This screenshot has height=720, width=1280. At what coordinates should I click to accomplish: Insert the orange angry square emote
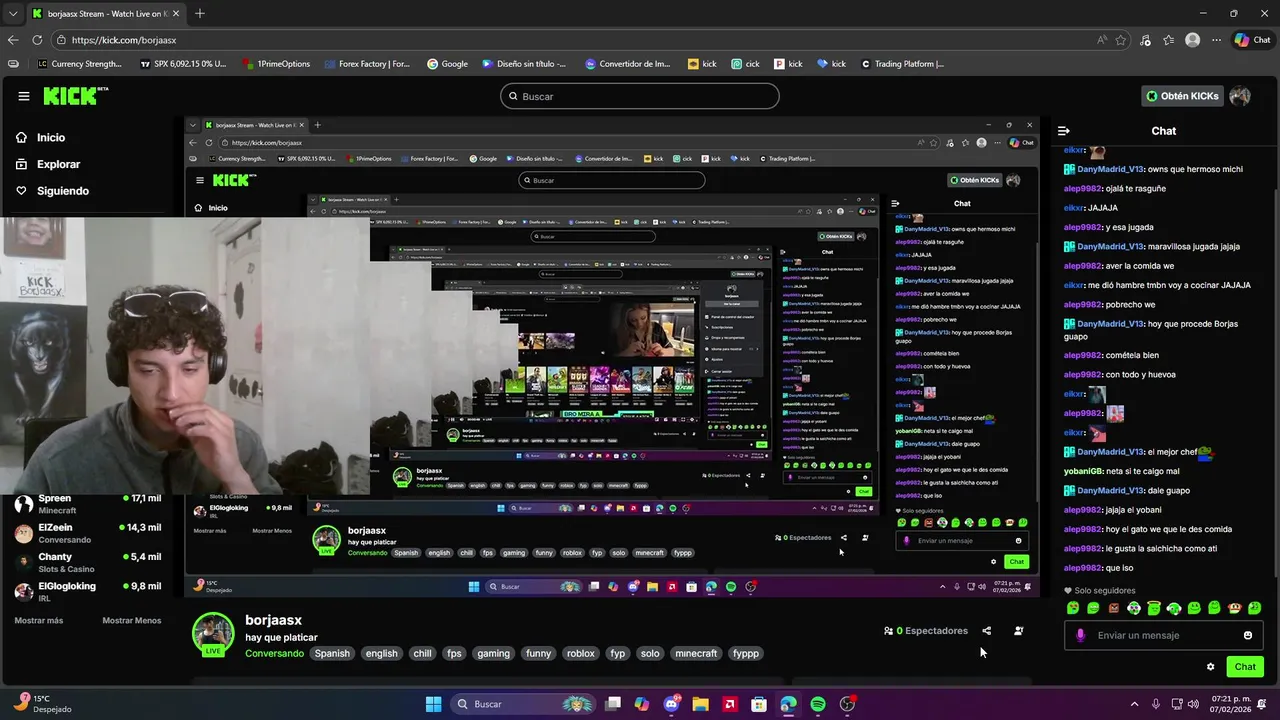coord(1114,608)
